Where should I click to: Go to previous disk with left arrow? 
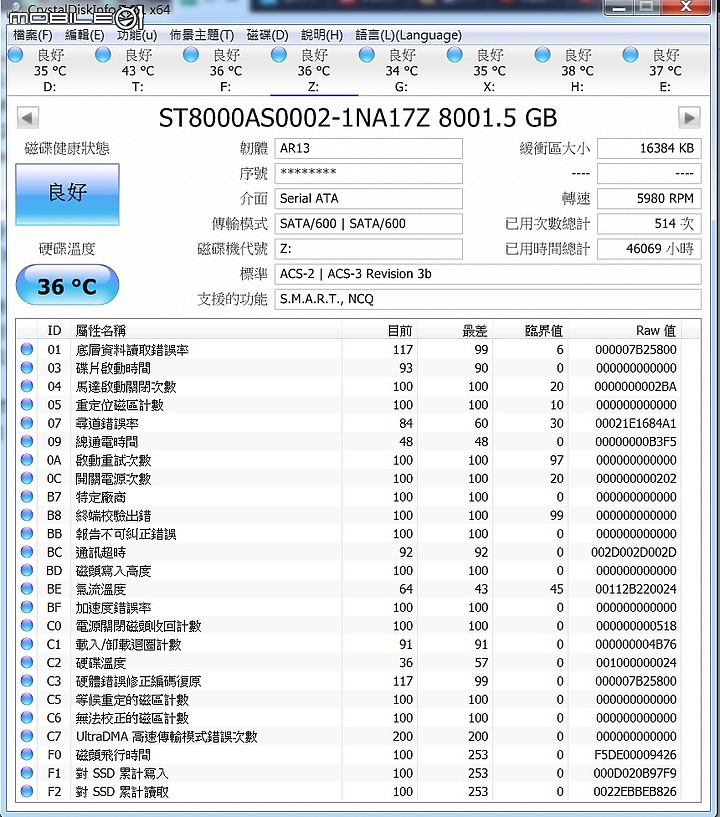pos(28,118)
